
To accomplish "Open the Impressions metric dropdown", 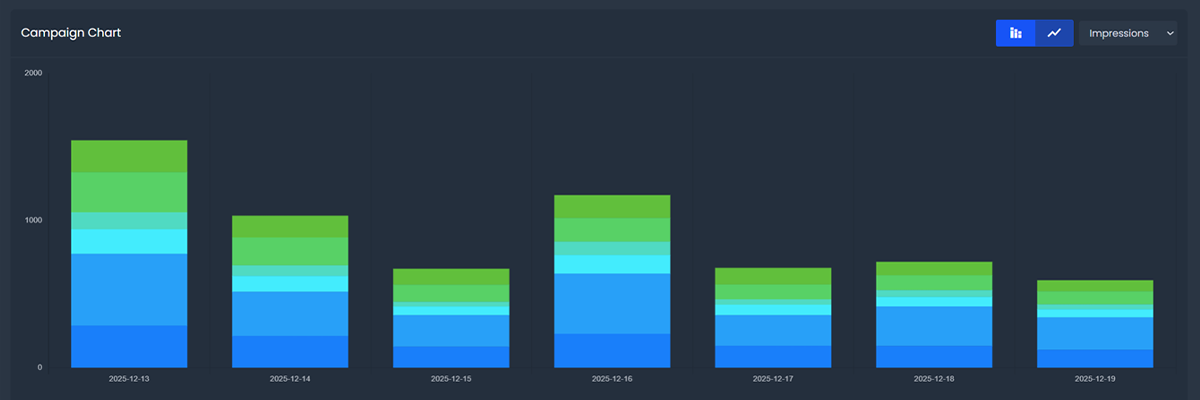I will point(1127,33).
